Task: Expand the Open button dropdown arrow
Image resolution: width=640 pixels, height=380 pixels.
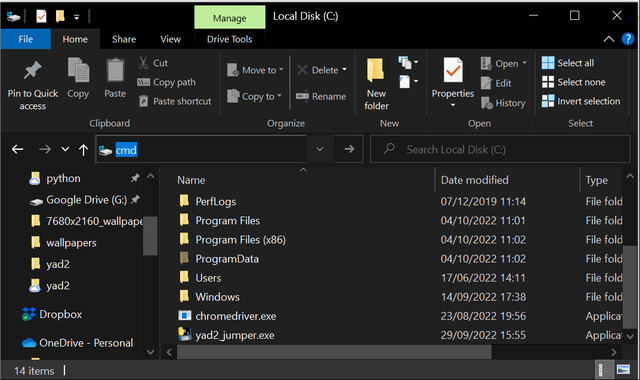Action: pos(524,63)
